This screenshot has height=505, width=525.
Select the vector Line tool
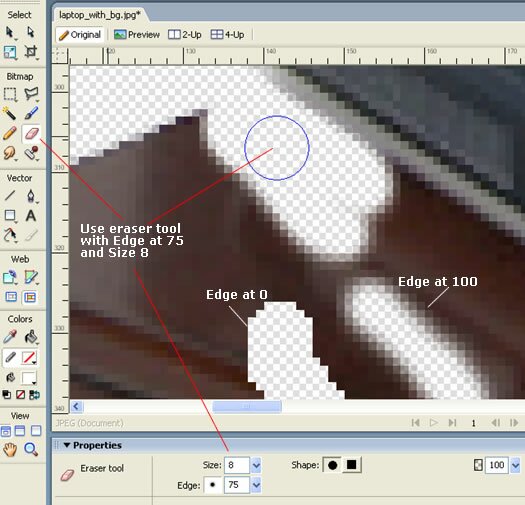pos(10,196)
